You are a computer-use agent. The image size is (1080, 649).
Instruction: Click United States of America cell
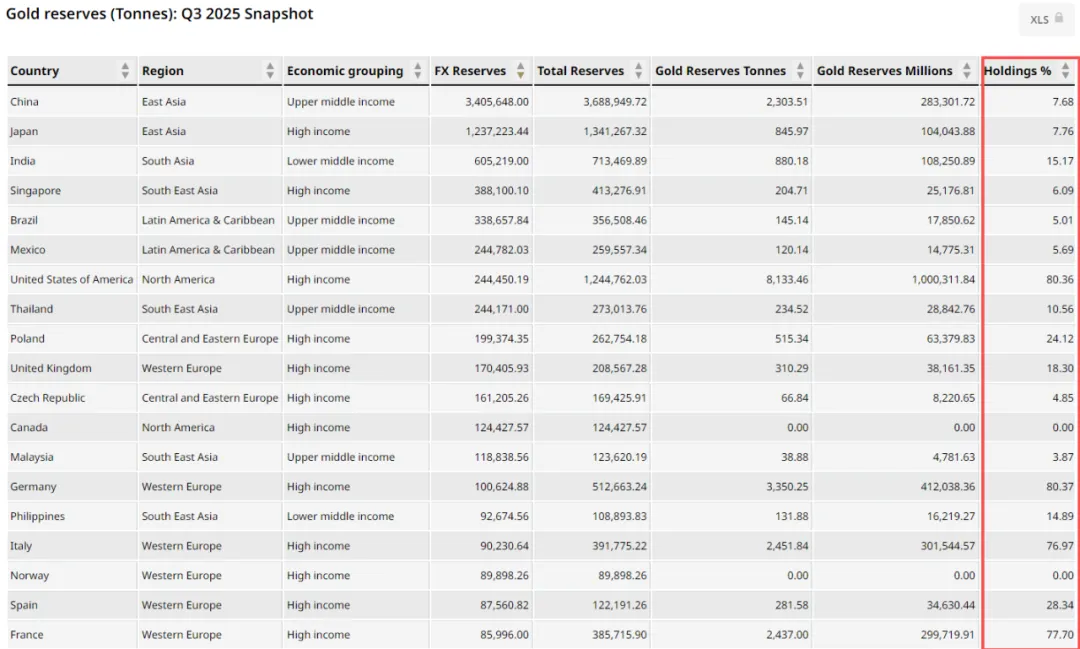(x=72, y=279)
